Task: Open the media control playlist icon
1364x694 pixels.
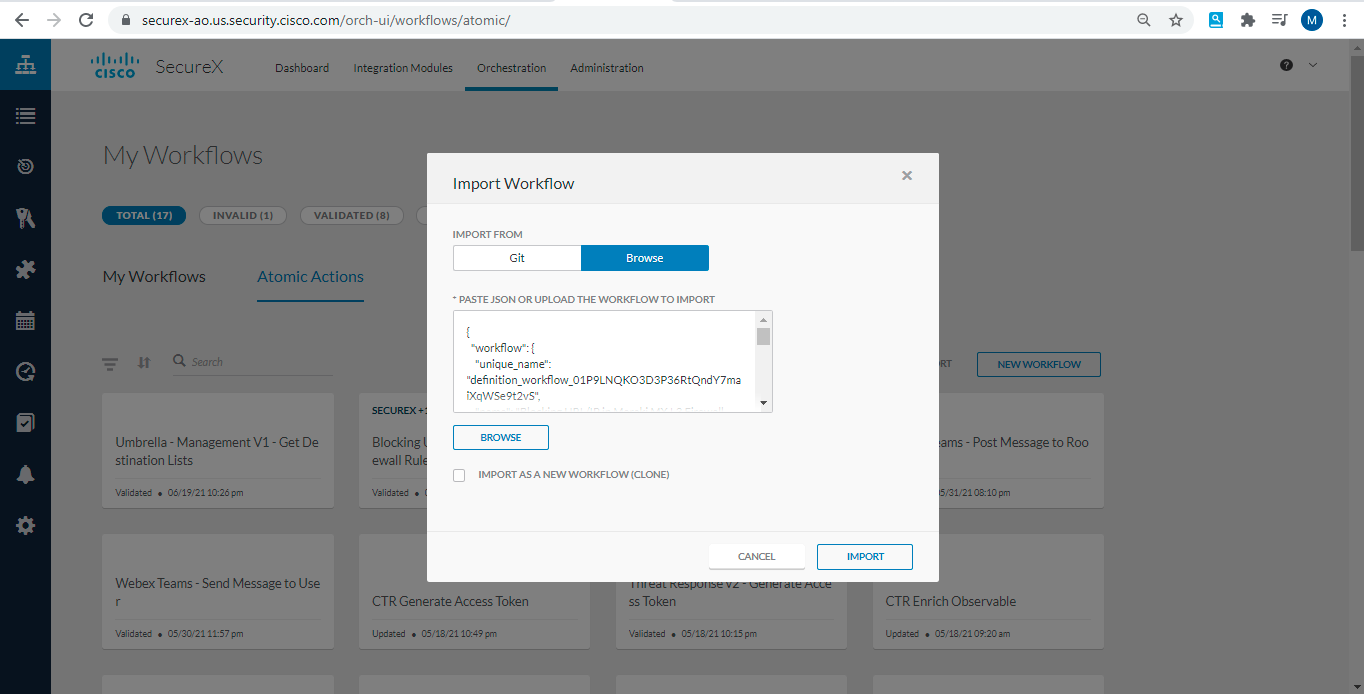Action: (1279, 20)
